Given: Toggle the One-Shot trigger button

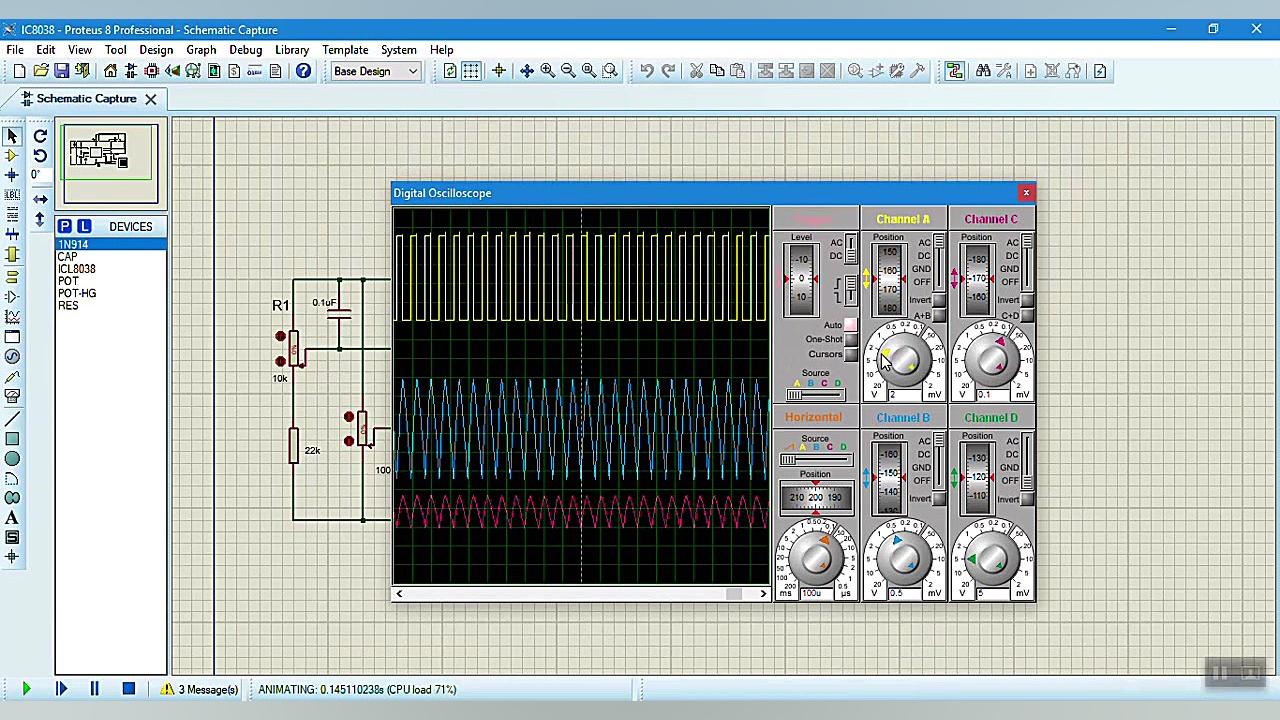Looking at the screenshot, I should click(851, 340).
